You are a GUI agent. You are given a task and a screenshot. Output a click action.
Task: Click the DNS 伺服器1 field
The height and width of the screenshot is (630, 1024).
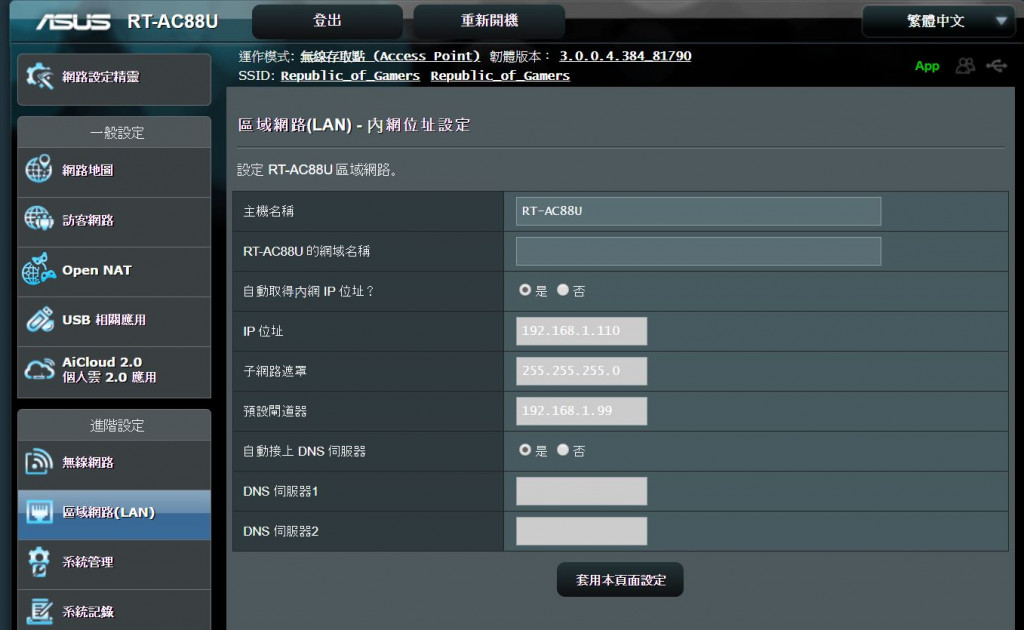(x=581, y=491)
